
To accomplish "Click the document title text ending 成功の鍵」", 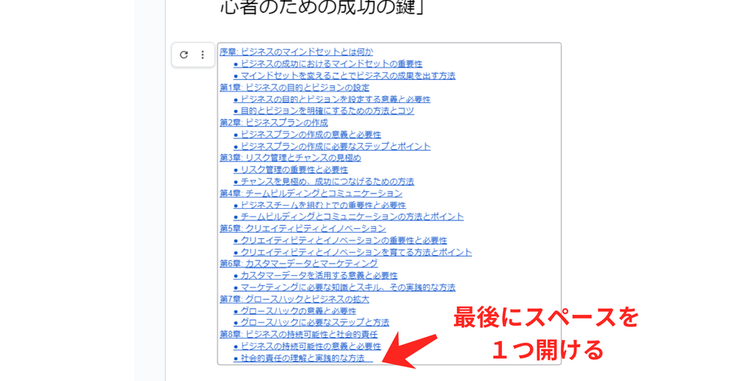I will point(322,8).
